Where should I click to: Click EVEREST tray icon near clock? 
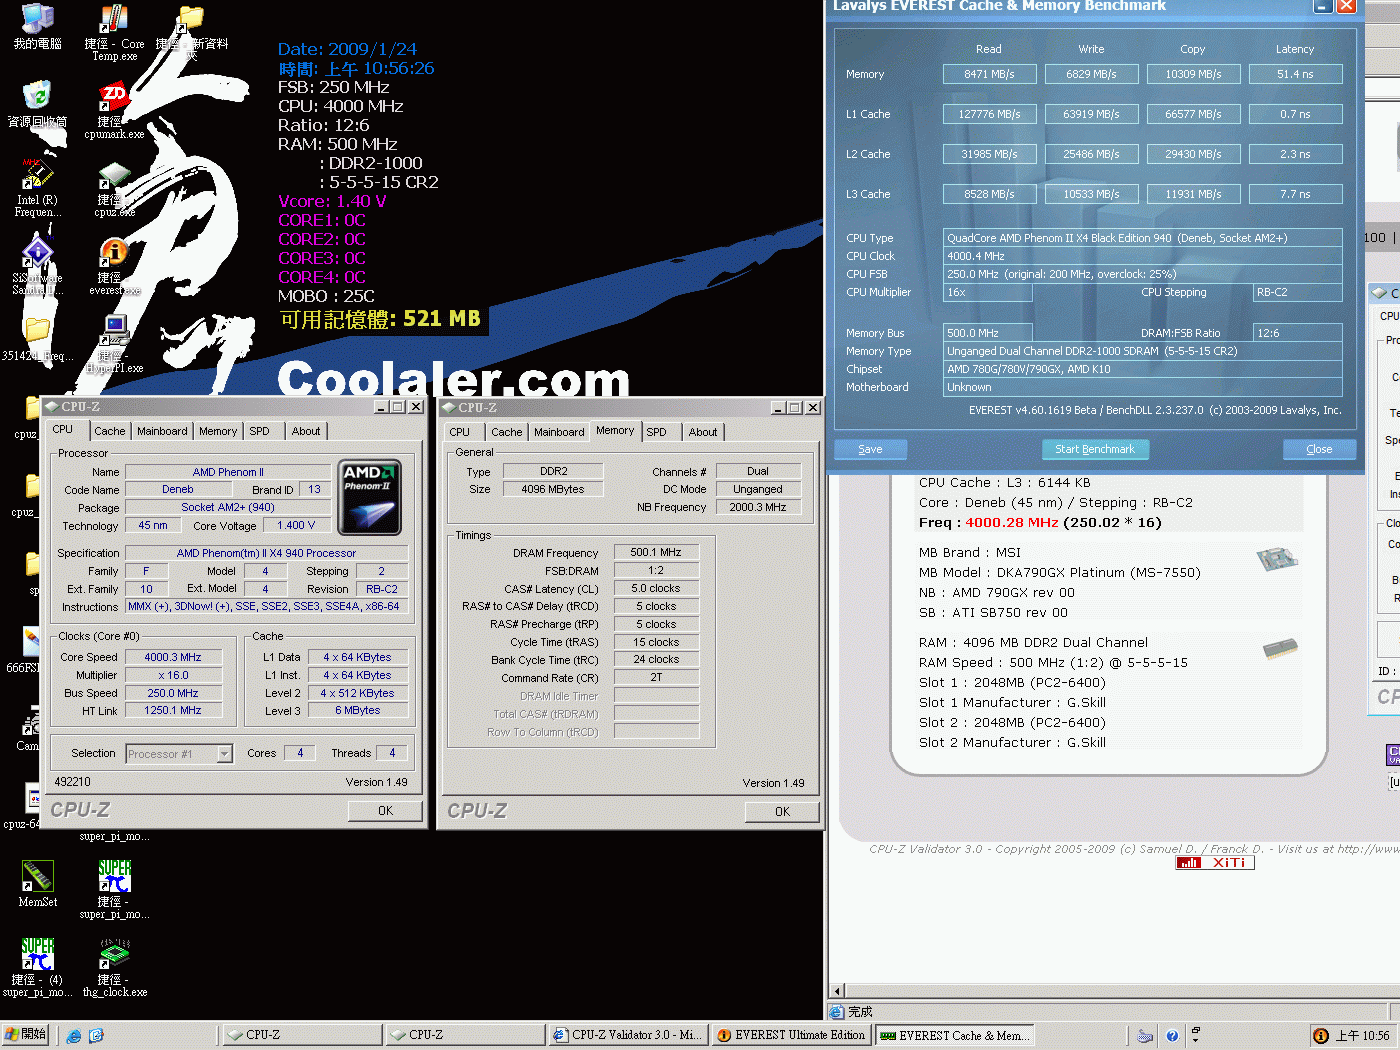click(1320, 1036)
